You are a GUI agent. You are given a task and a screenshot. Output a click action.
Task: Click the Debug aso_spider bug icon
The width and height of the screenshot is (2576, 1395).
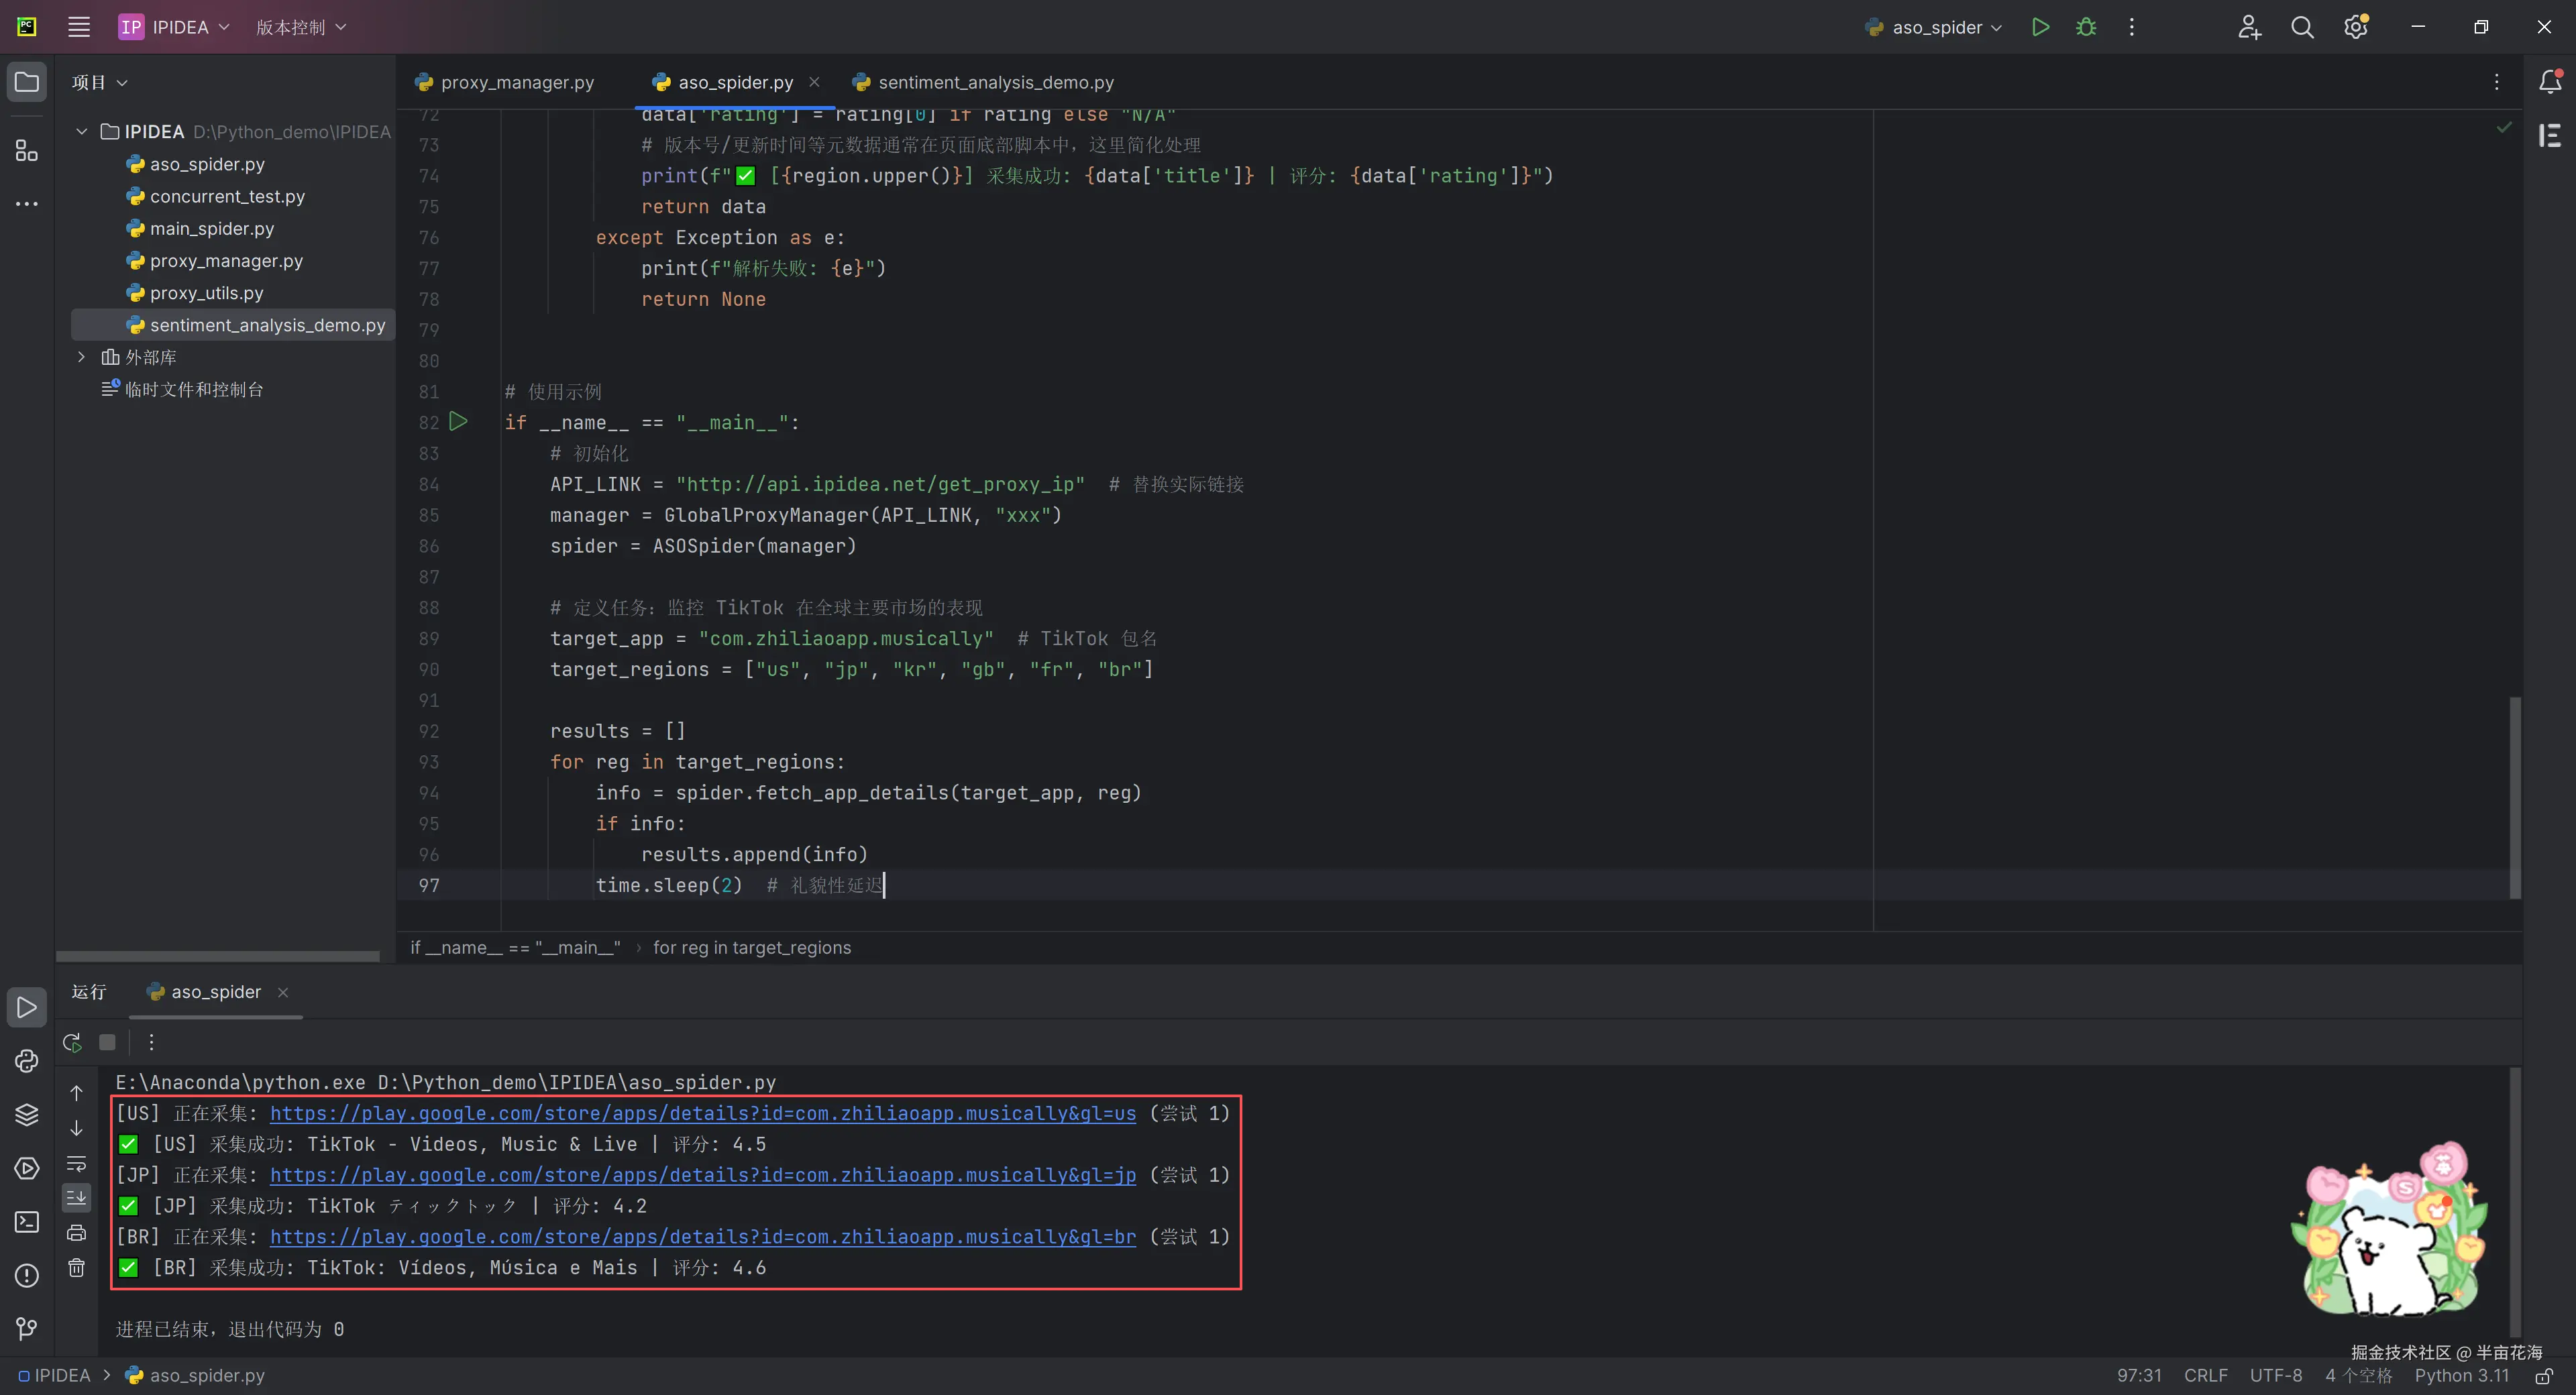2086,27
